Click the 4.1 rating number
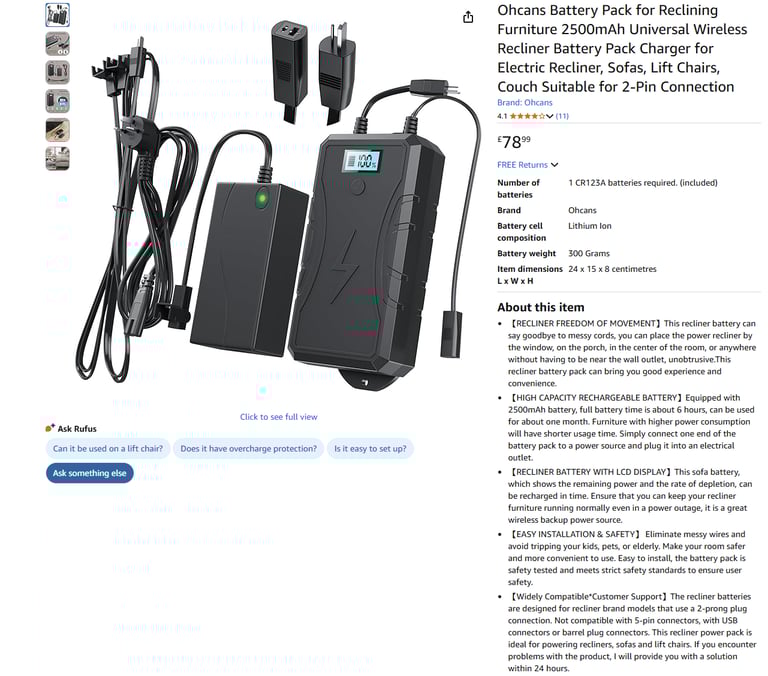 click(502, 116)
